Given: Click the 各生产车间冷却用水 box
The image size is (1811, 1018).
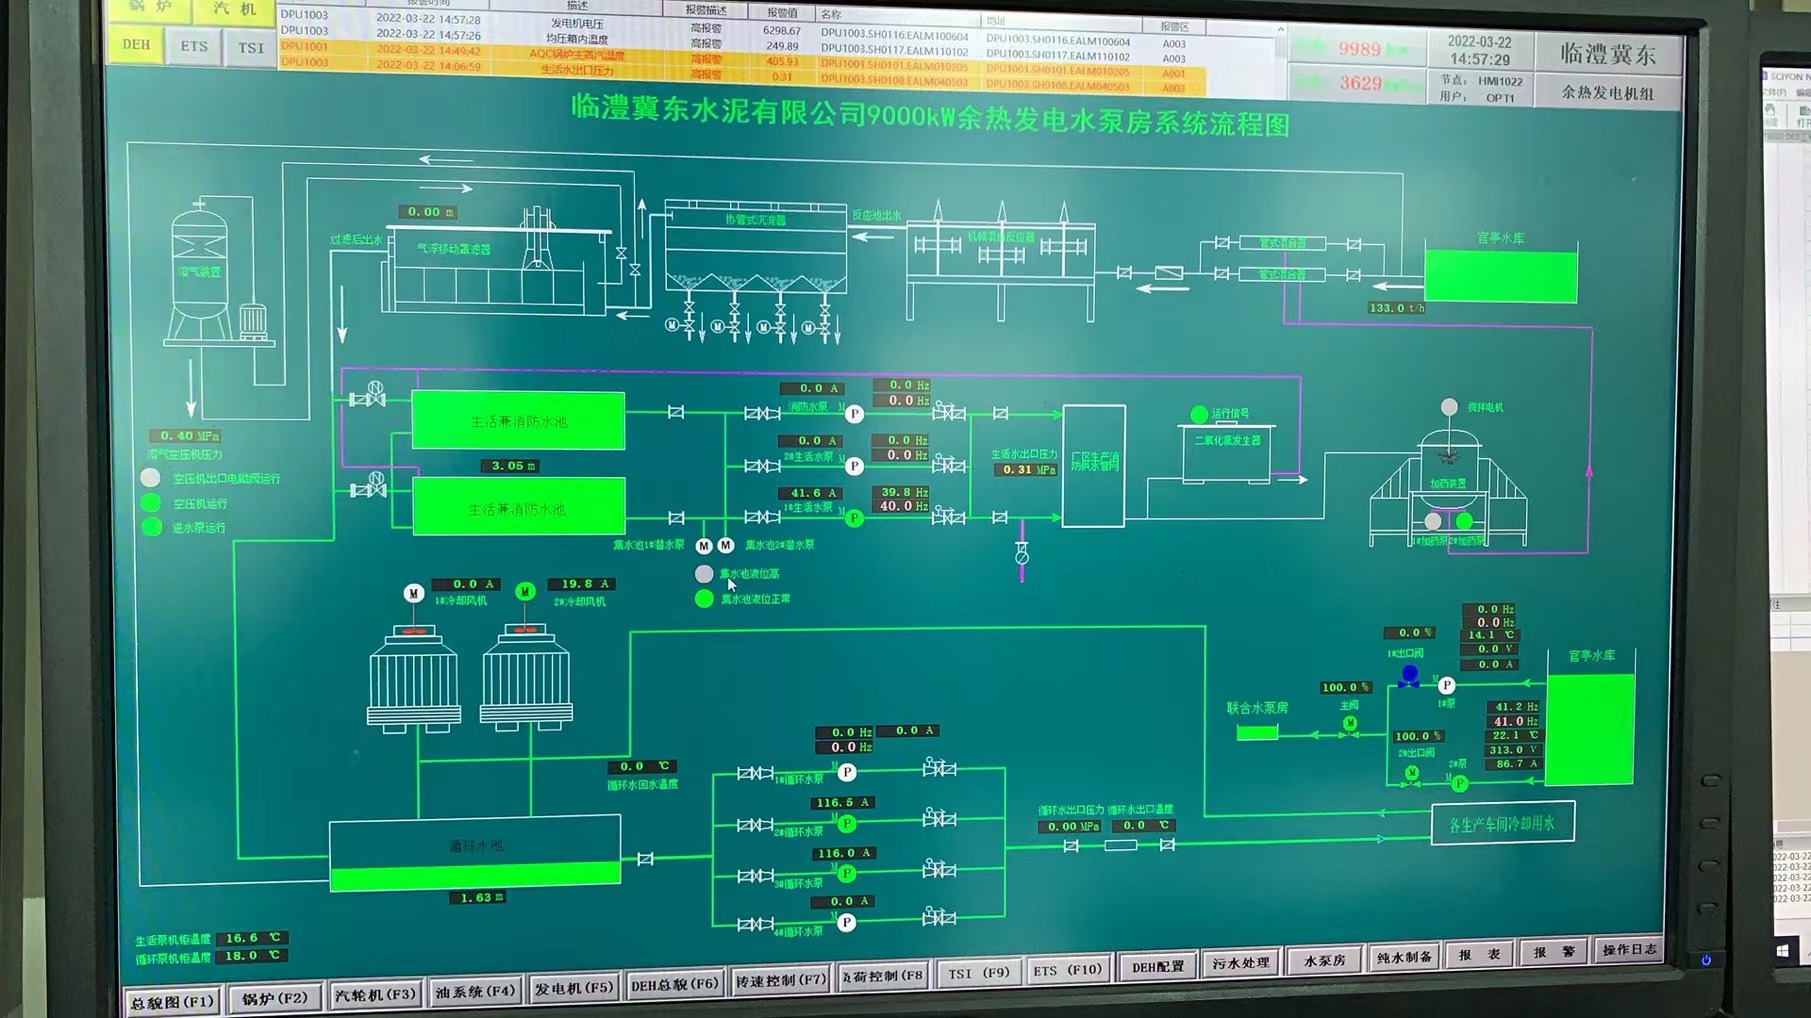Looking at the screenshot, I should point(1502,823).
